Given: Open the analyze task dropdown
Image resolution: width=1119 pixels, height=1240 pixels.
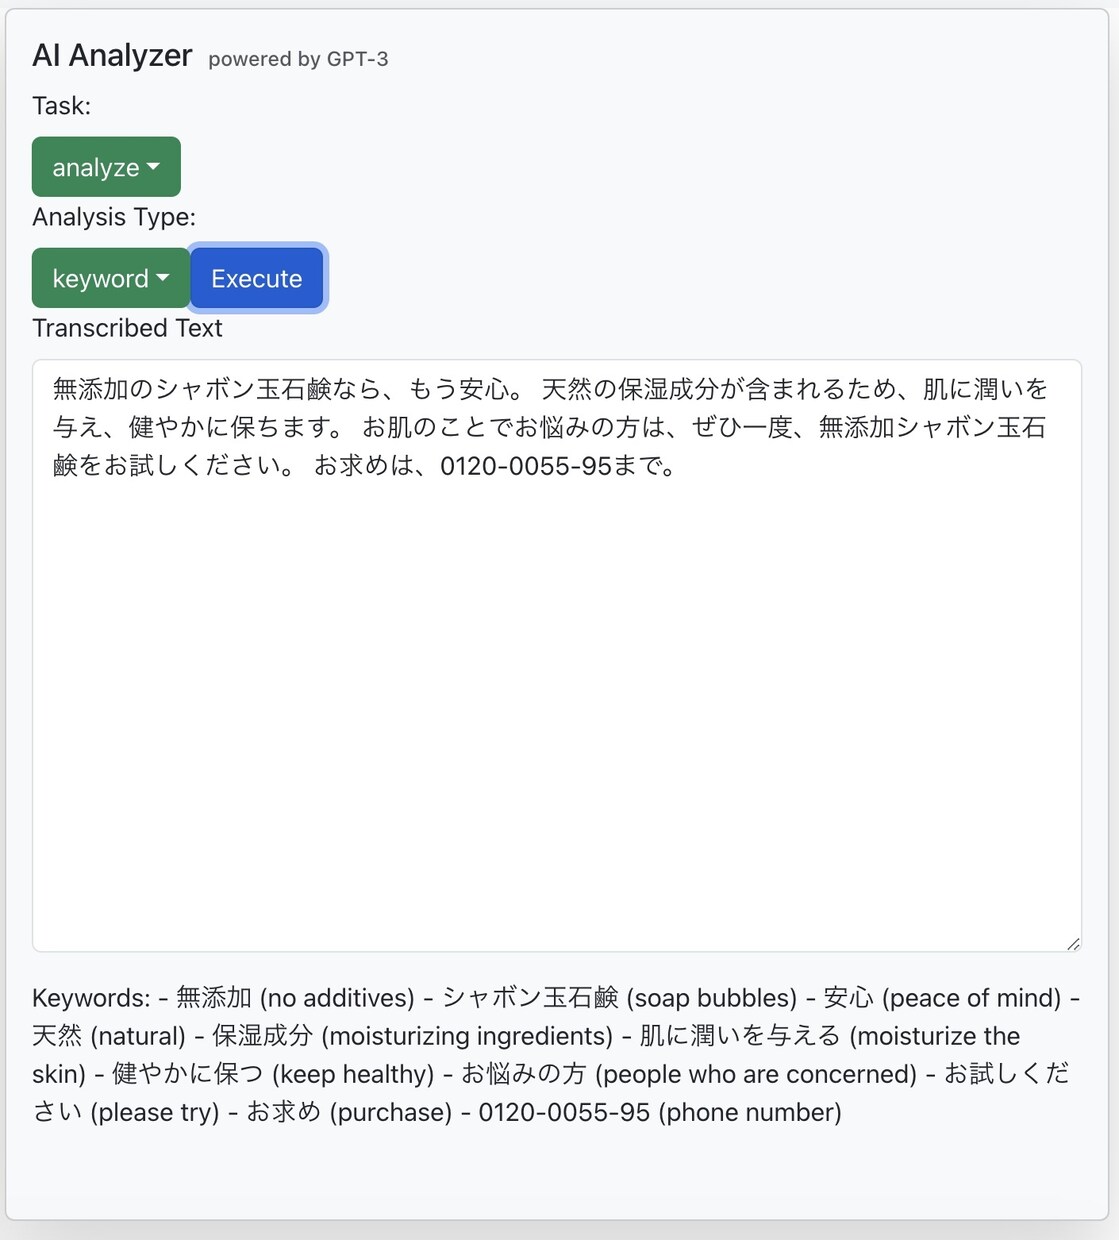Looking at the screenshot, I should (x=106, y=167).
